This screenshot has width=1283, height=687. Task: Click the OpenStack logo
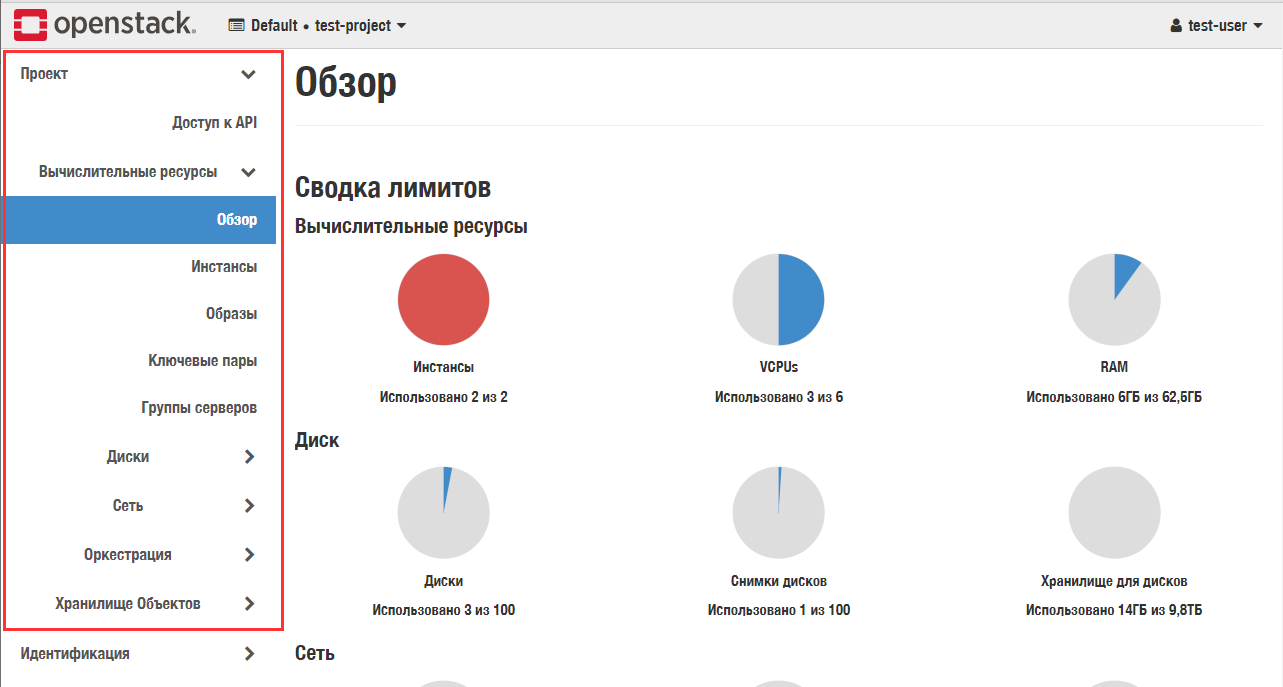pos(105,25)
